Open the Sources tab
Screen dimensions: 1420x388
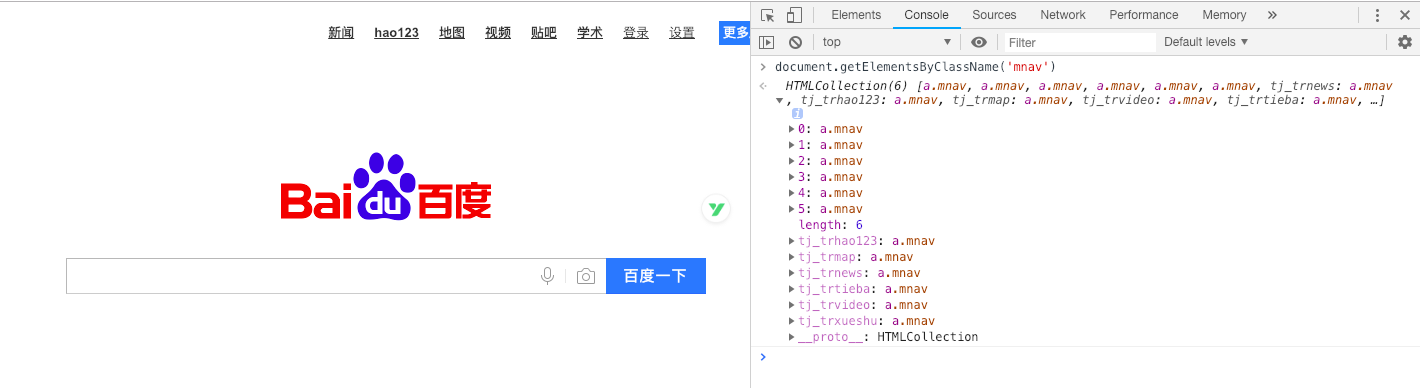point(994,15)
